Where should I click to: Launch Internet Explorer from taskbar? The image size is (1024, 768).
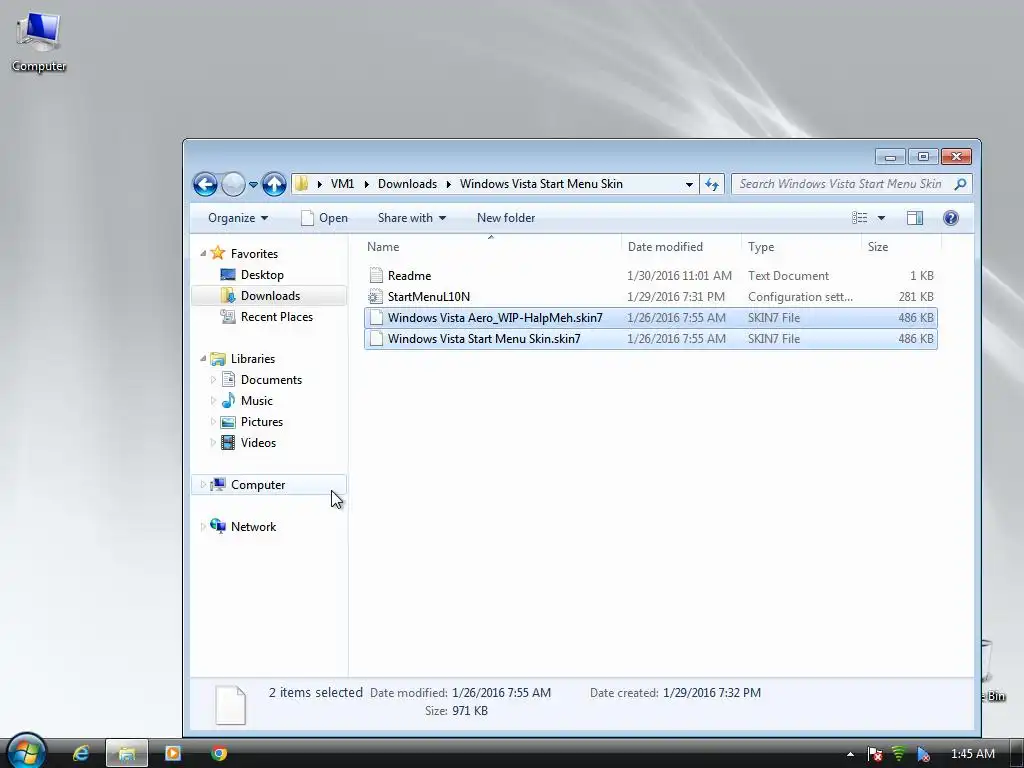pos(80,754)
